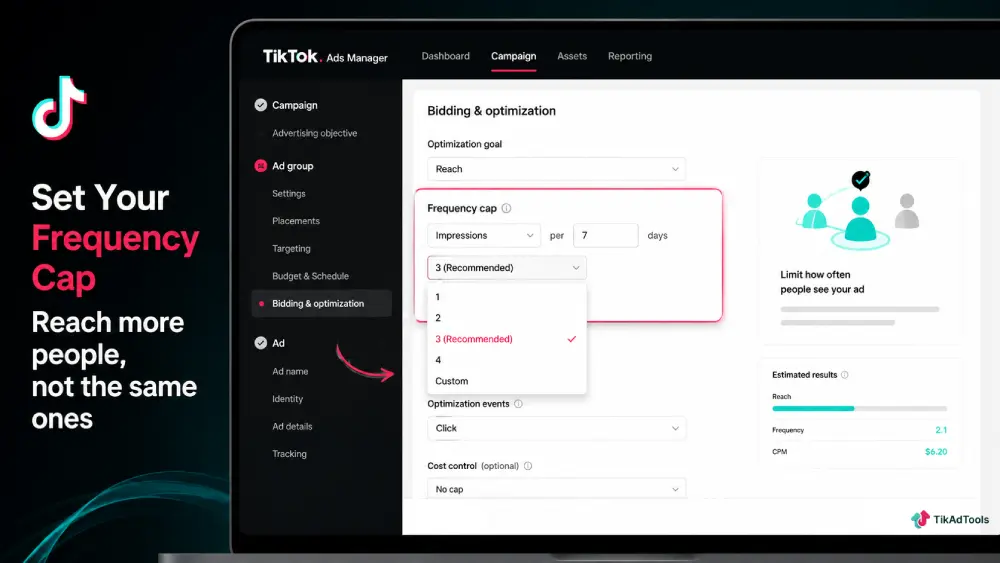Go to the Ad section in sidebar

tap(278, 343)
